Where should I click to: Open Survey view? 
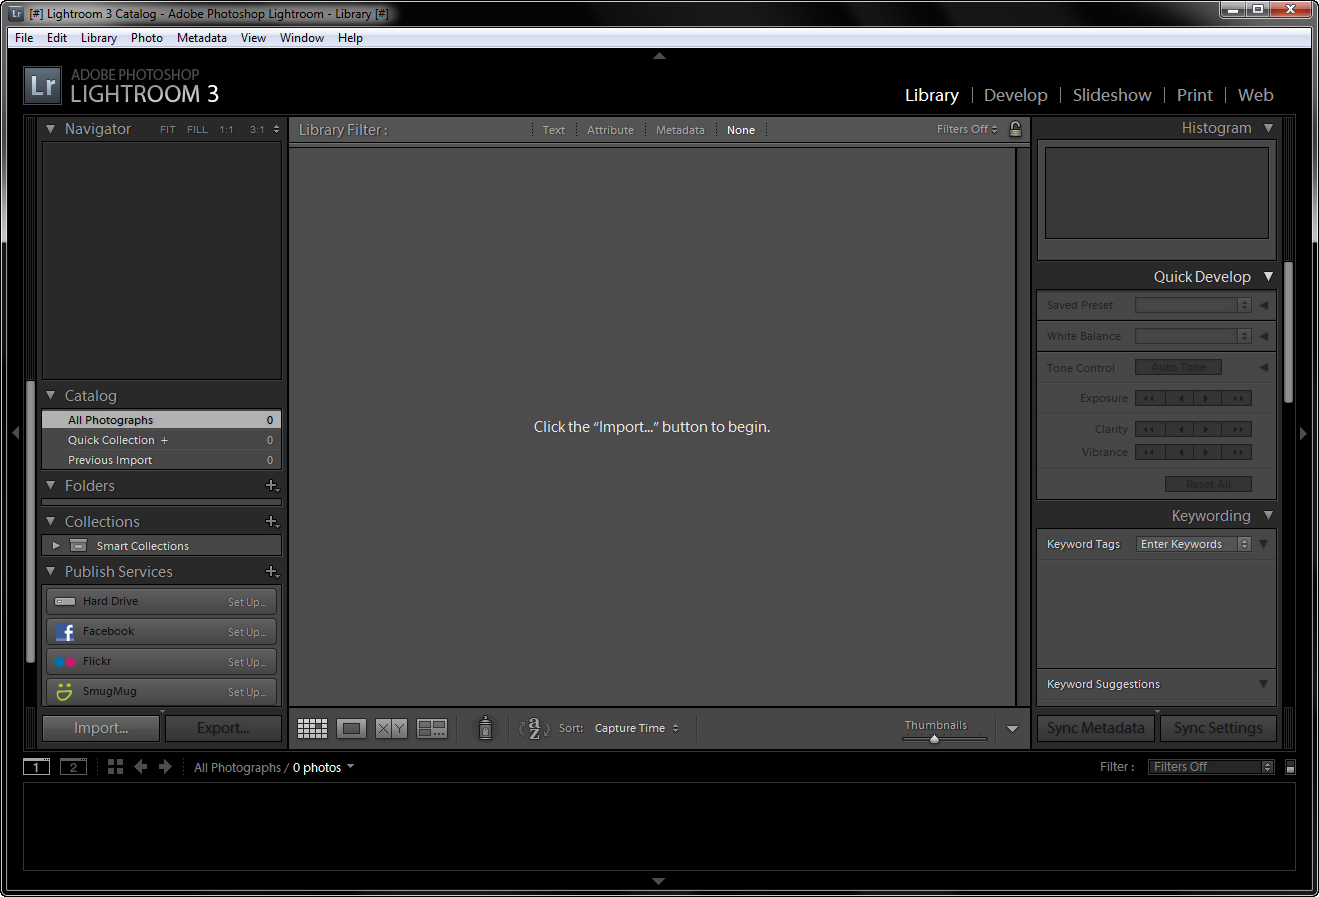431,727
